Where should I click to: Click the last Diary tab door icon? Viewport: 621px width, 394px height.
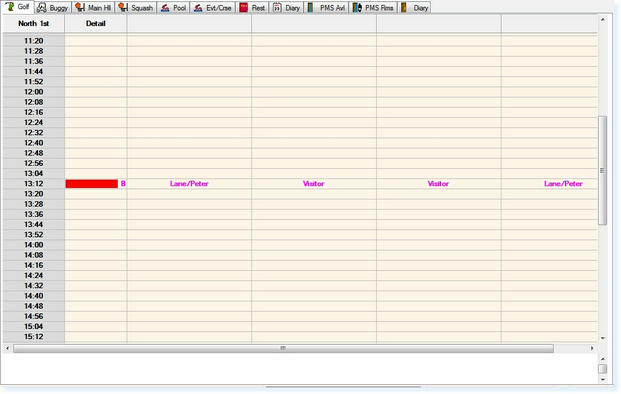404,8
